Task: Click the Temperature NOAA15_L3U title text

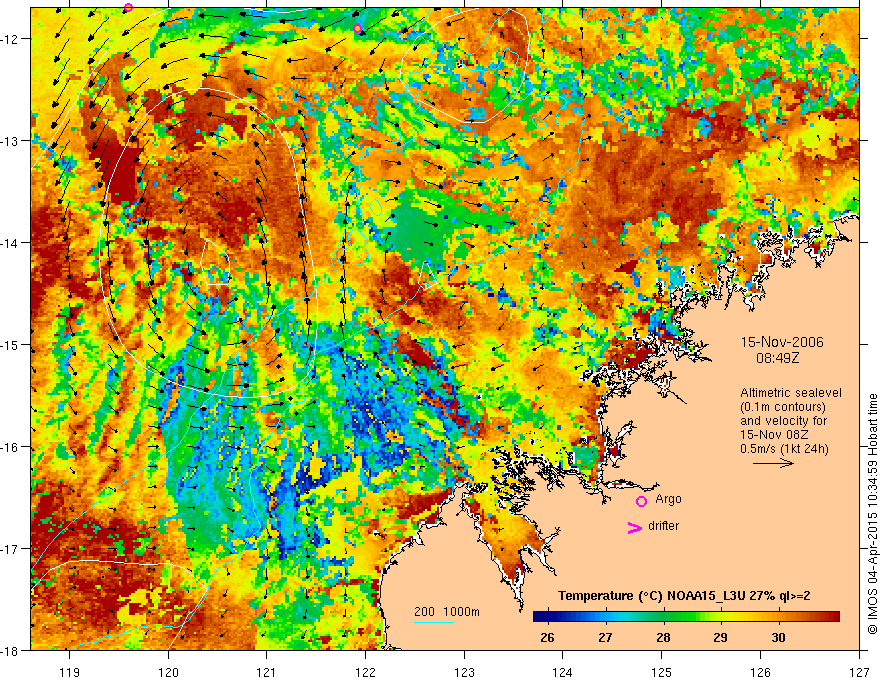Action: tap(684, 596)
